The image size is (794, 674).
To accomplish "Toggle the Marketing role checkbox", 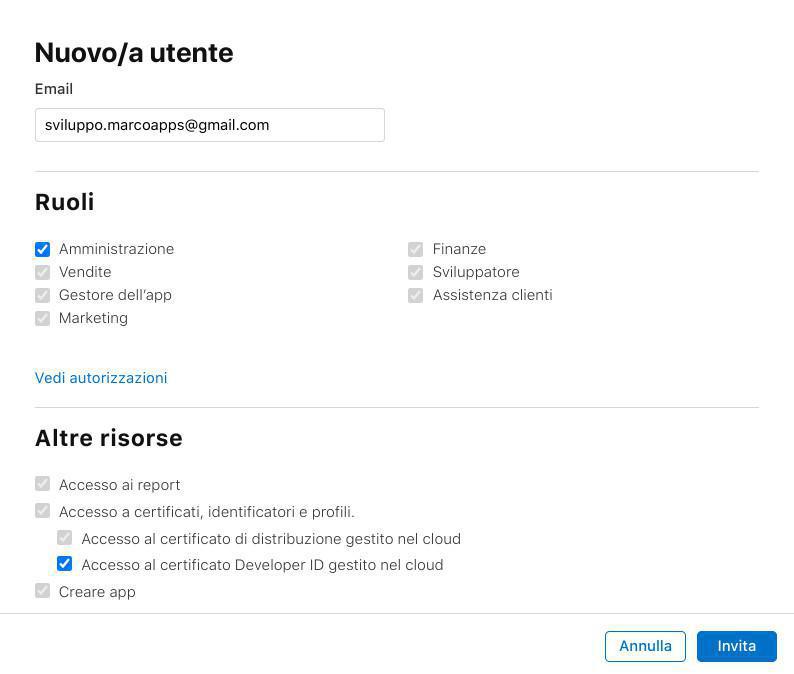I will 42,318.
